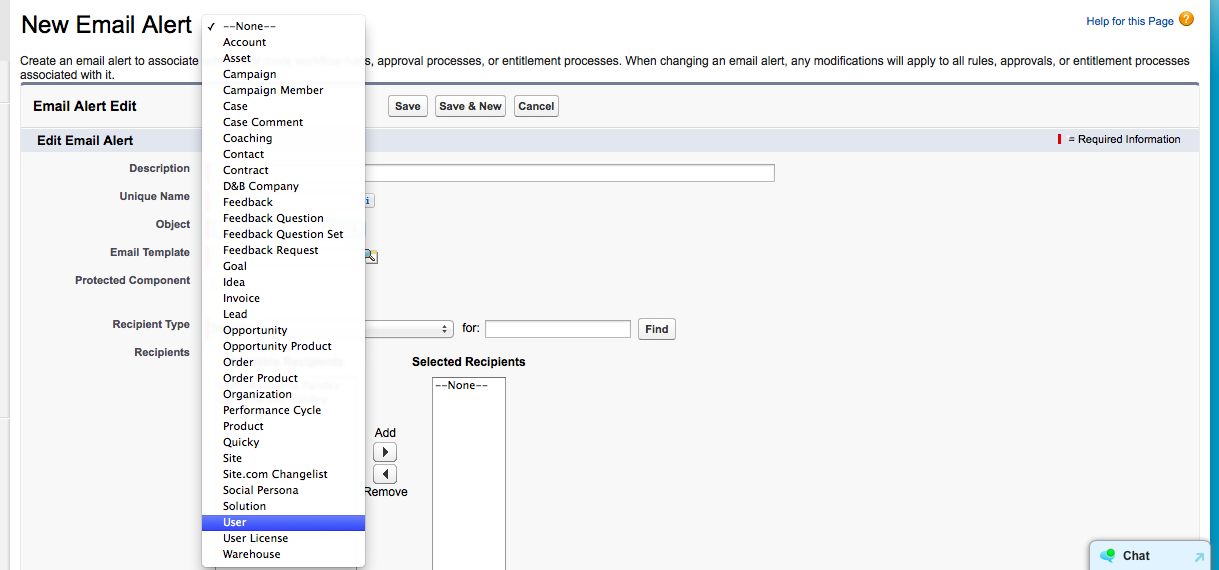The image size is (1219, 570).
Task: Select --None-- in Selected Recipients list
Action: click(x=469, y=385)
